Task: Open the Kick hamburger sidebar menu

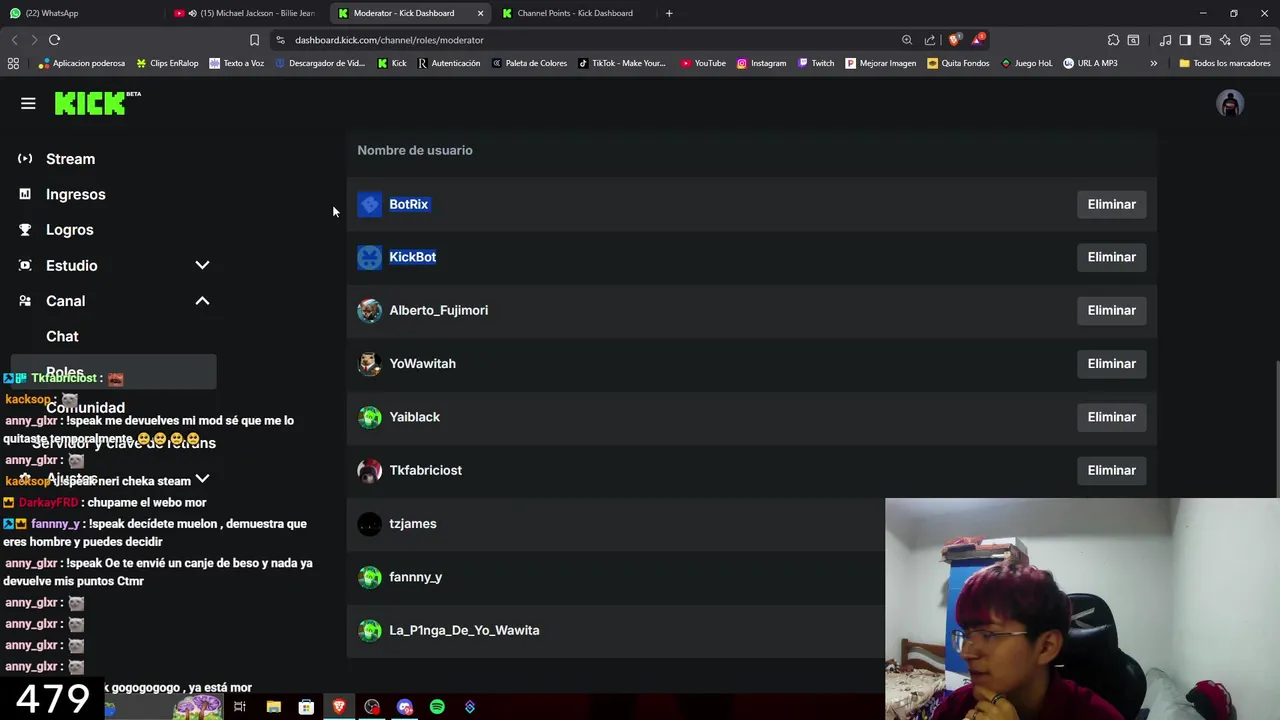Action: pyautogui.click(x=28, y=103)
